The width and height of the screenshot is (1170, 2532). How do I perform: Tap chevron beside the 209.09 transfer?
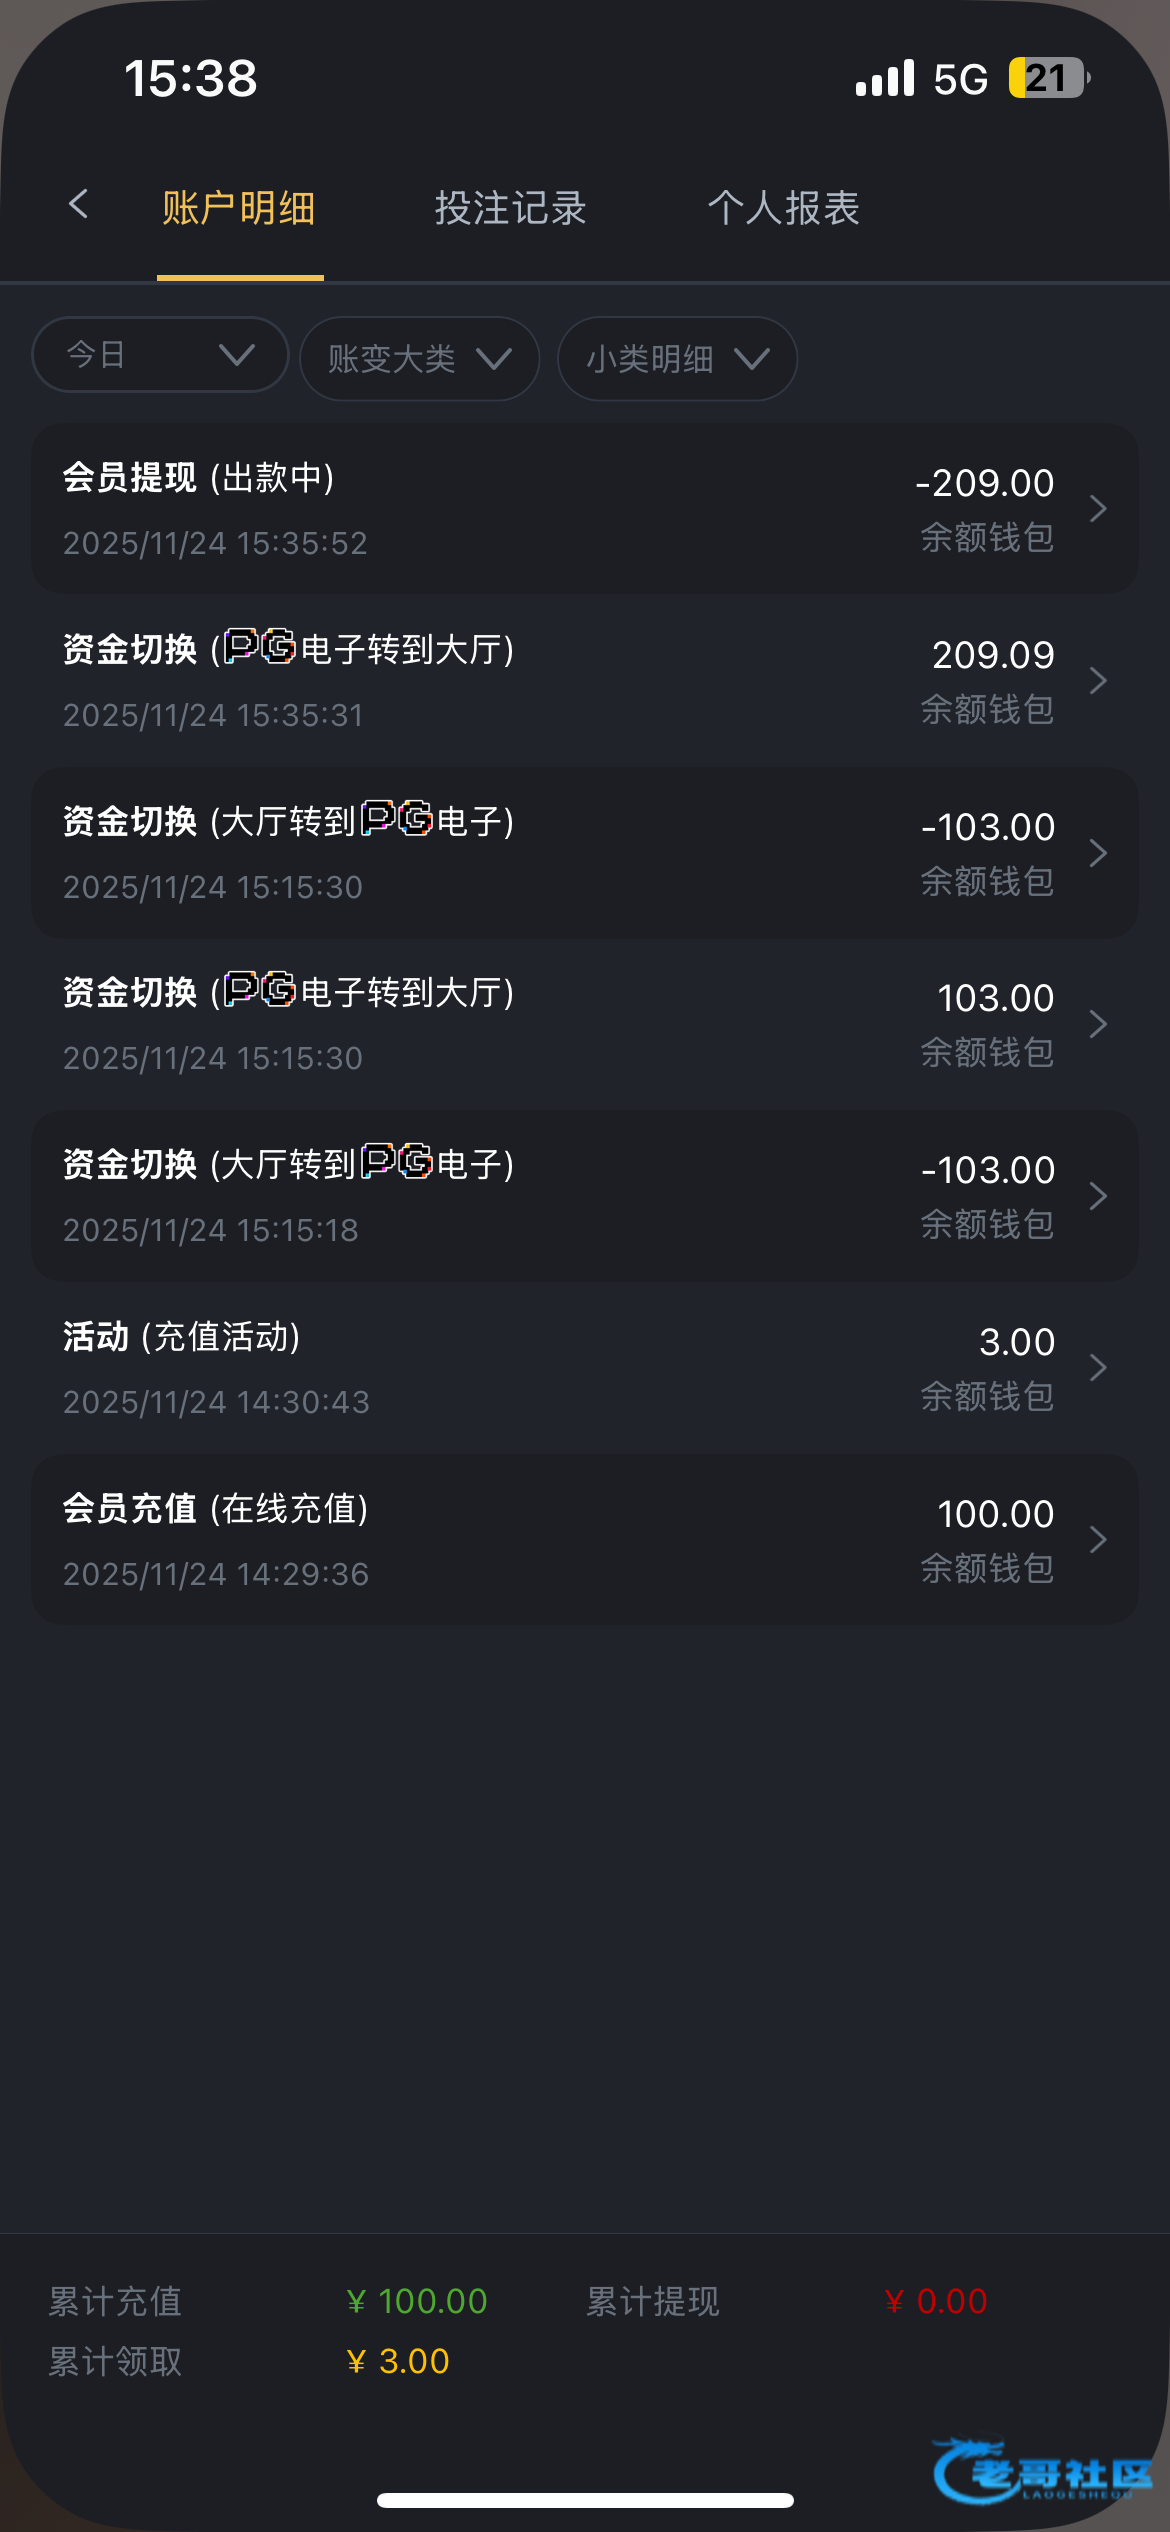tap(1098, 681)
